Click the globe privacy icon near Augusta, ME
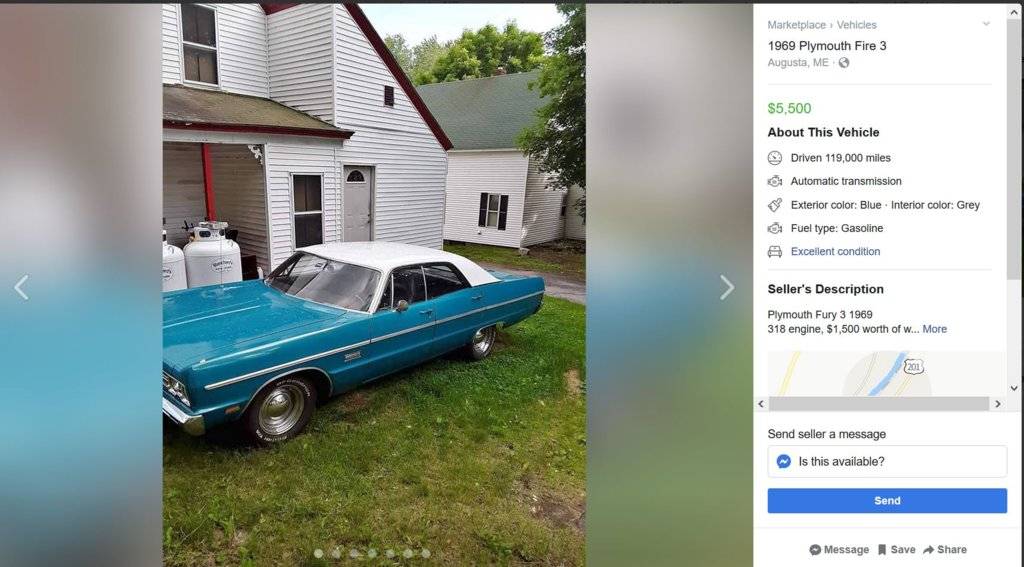This screenshot has height=567, width=1024. coord(844,63)
